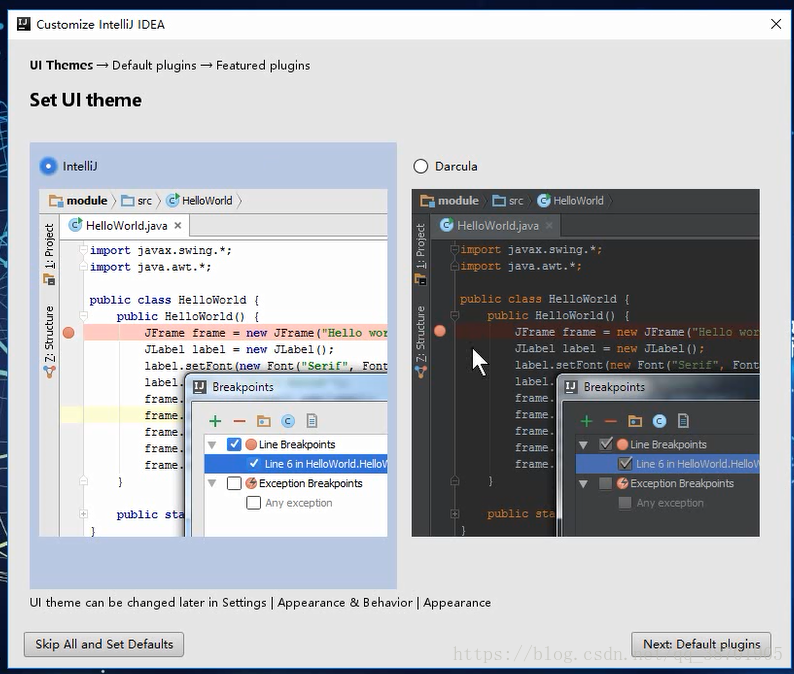Select HelloWorld.java tab in Darcula preview
The height and width of the screenshot is (674, 794).
tap(496, 225)
